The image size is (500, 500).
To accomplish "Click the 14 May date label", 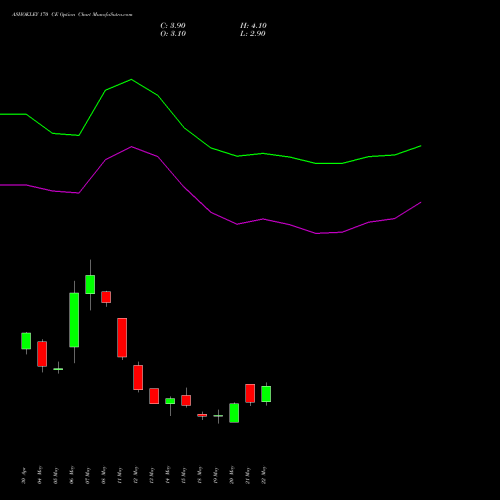I will [168, 475].
